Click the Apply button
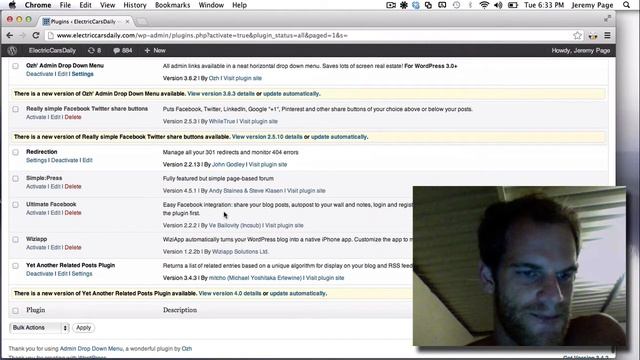The image size is (640, 360). [x=84, y=328]
